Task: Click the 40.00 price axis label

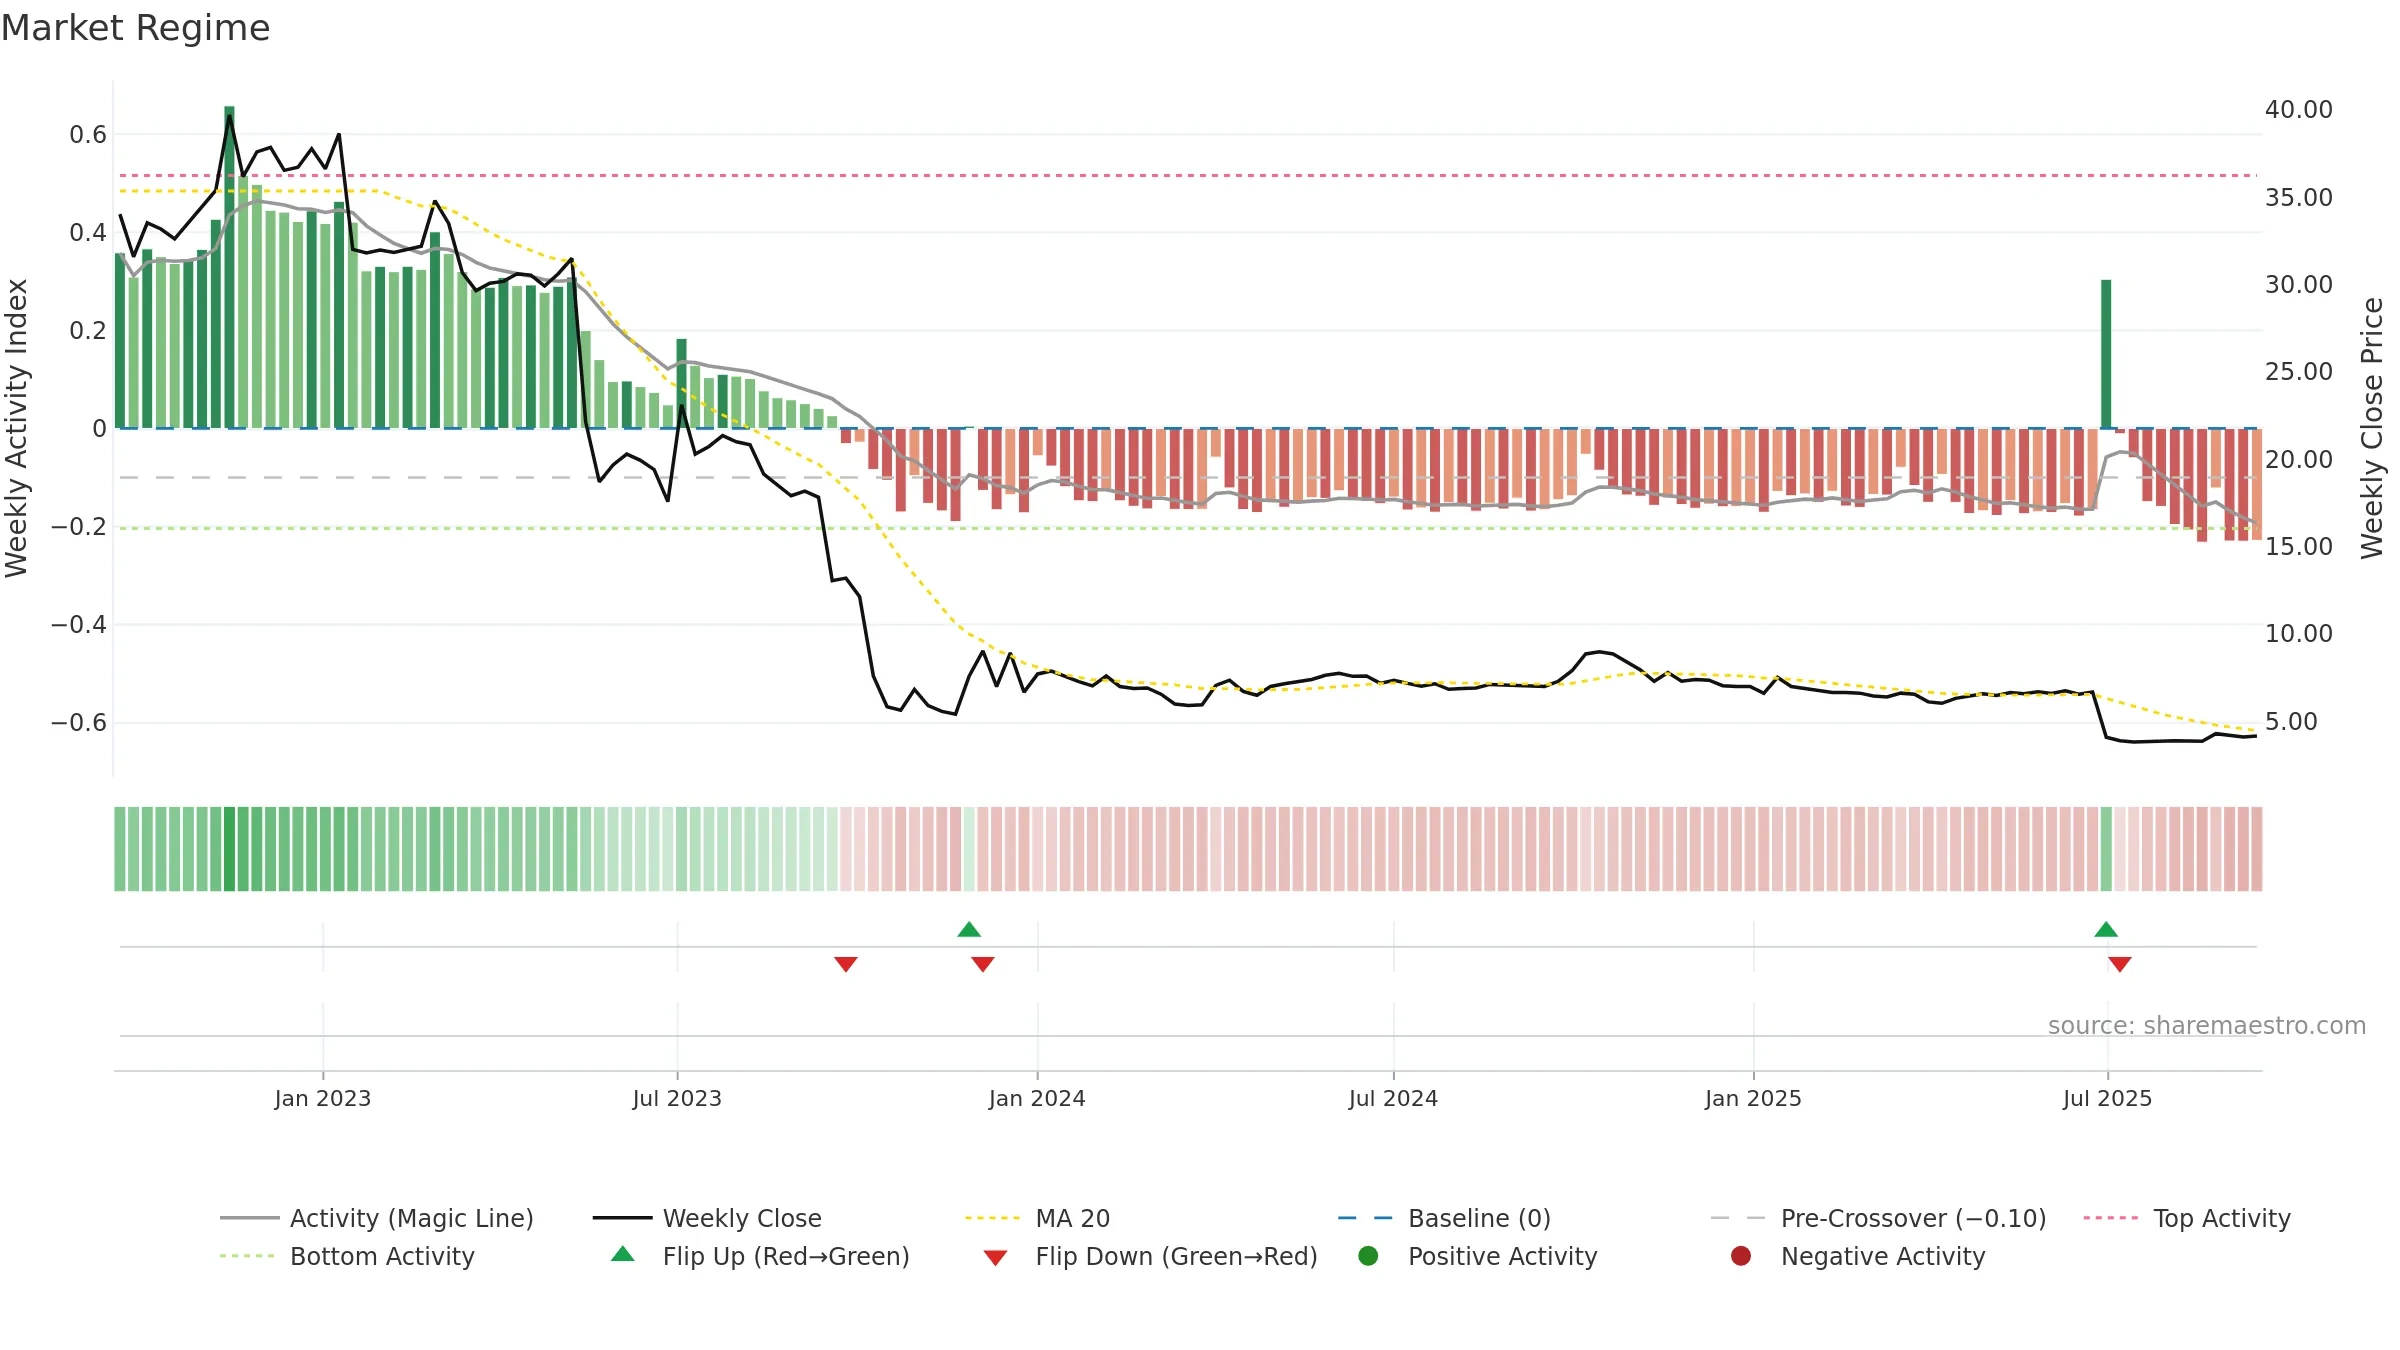Action: [x=2299, y=110]
